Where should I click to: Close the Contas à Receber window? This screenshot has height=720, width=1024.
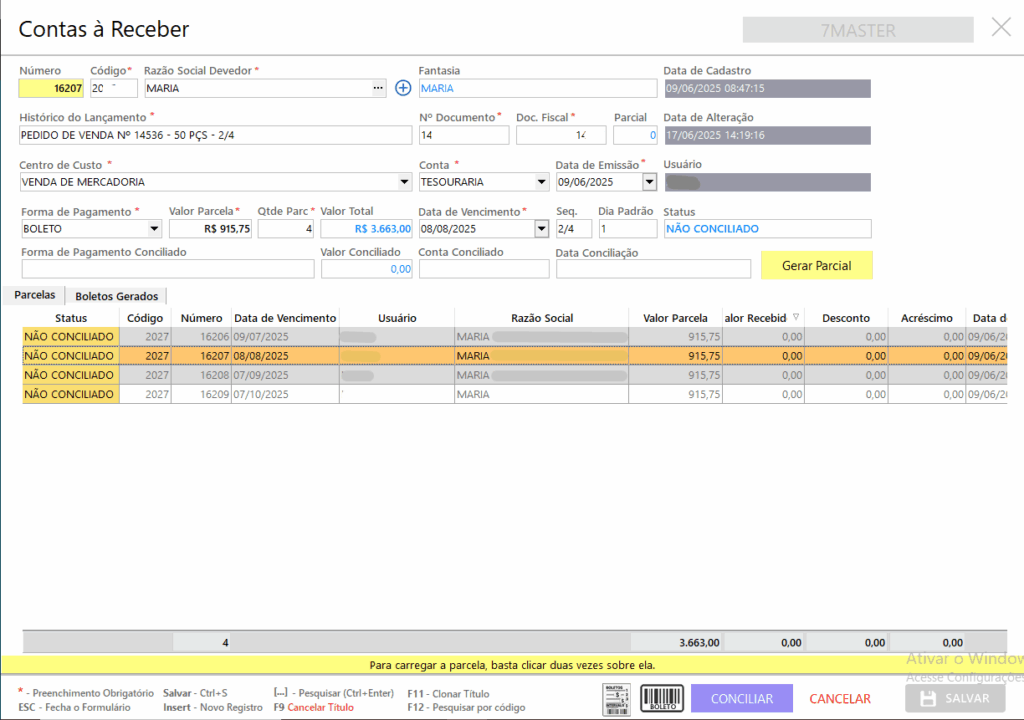[x=1001, y=28]
